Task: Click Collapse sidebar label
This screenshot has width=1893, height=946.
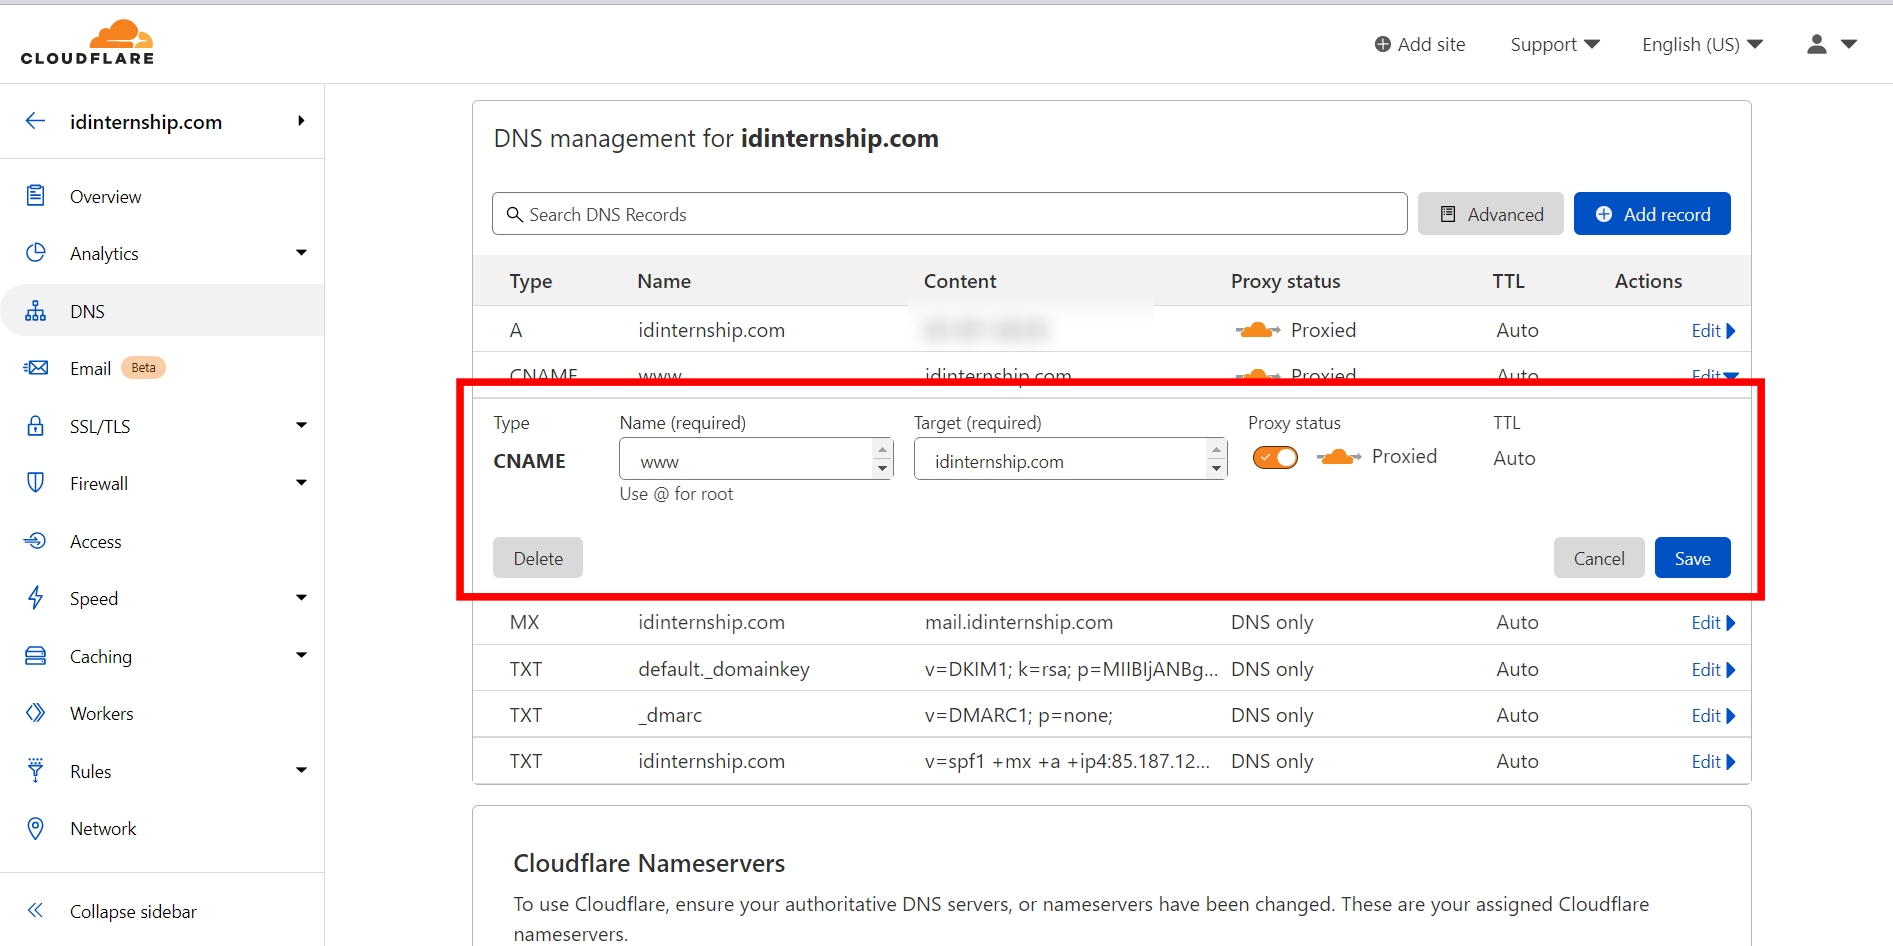Action: point(133,911)
